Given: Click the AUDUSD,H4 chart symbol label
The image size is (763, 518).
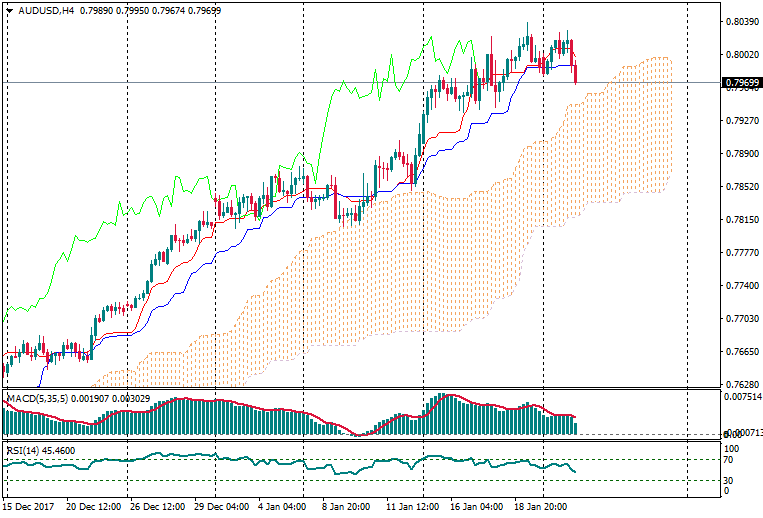Looking at the screenshot, I should pyautogui.click(x=46, y=11).
